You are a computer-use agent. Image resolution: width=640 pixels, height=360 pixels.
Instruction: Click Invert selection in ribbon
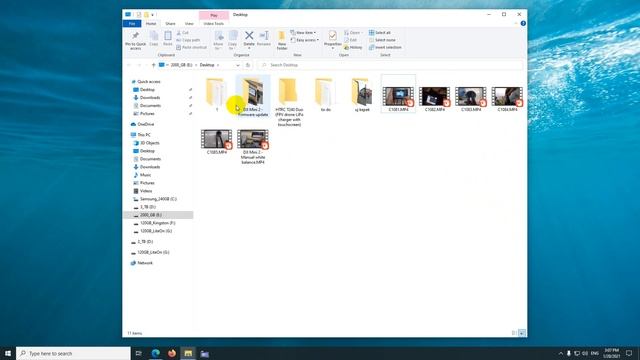385,47
